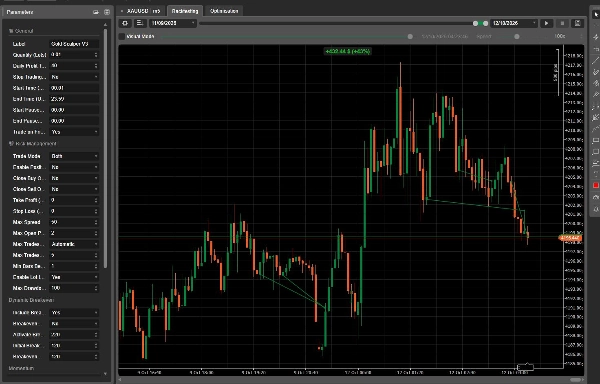Screen dimensions: 600x384
Task: Click Parameters scrollbar up arrow
Action: [106, 25]
